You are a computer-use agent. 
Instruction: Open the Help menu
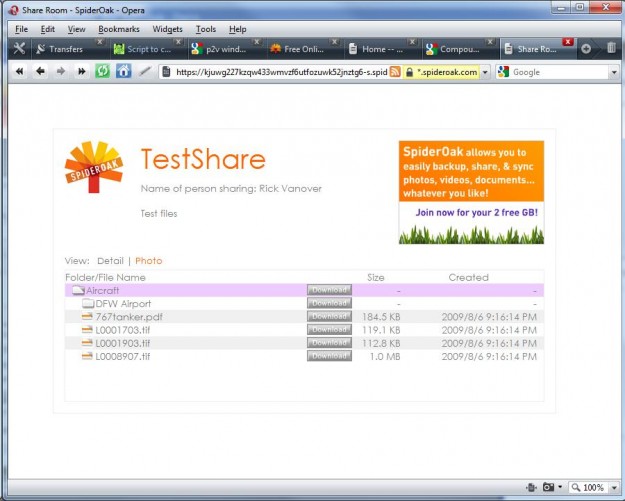tap(238, 29)
